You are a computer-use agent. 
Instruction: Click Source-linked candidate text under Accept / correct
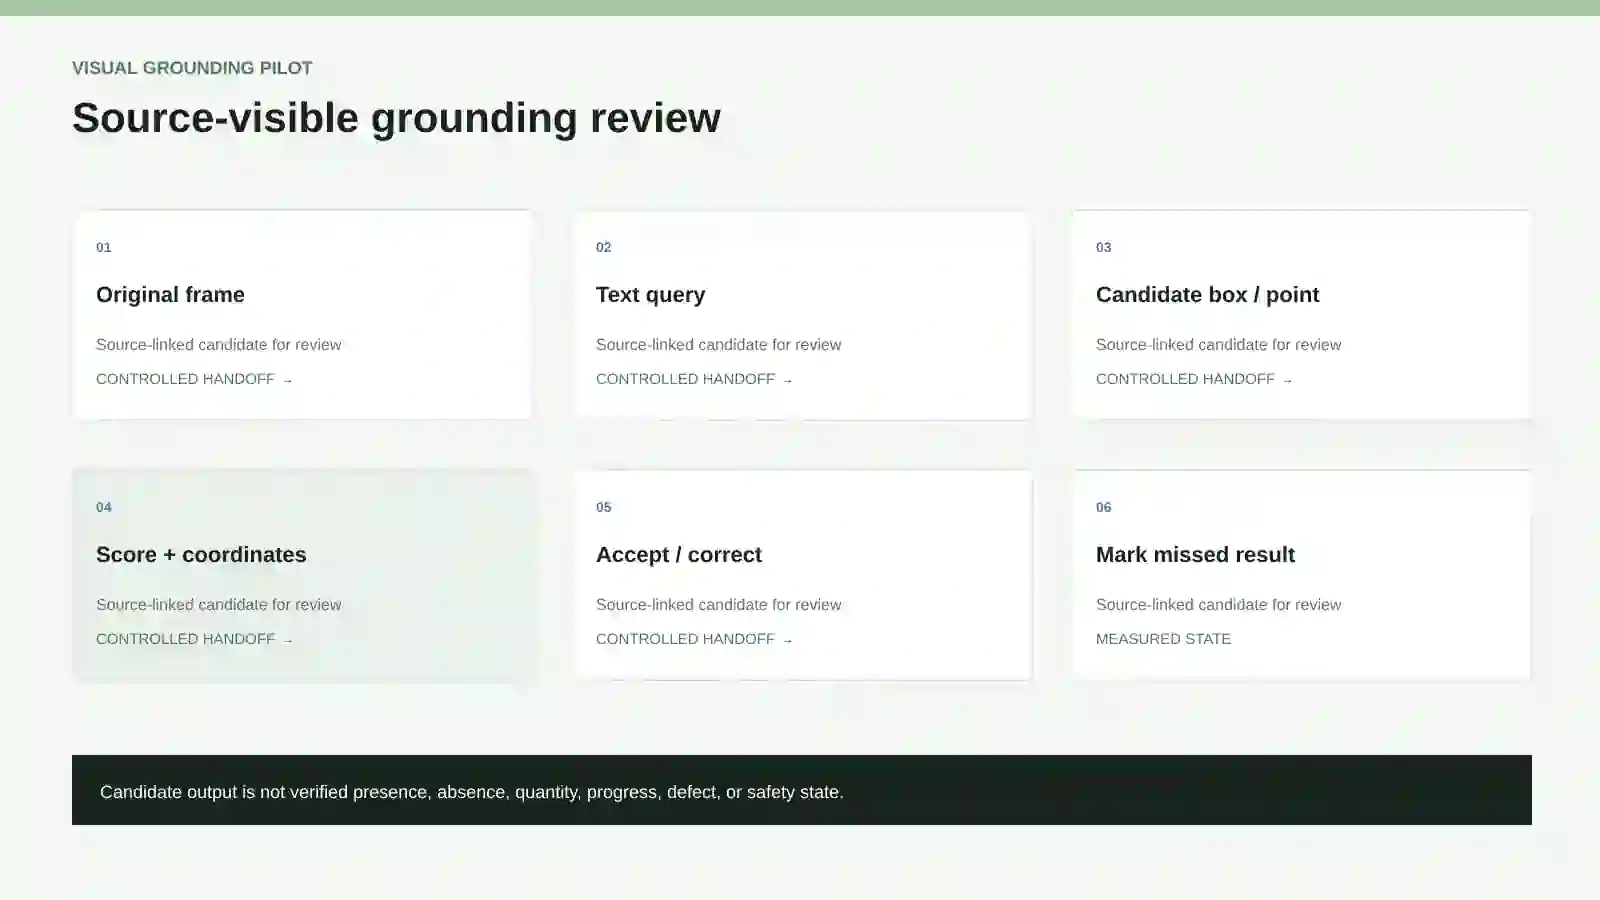pos(718,605)
